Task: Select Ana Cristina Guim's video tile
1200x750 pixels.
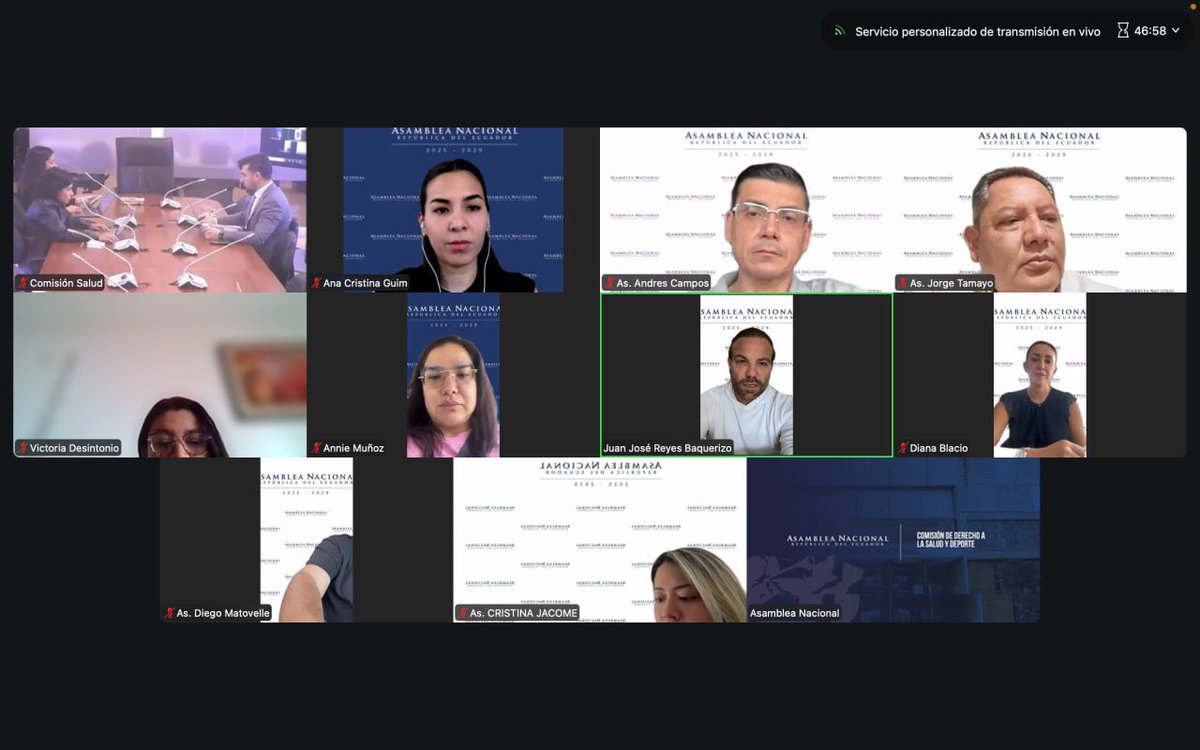Action: [x=453, y=210]
